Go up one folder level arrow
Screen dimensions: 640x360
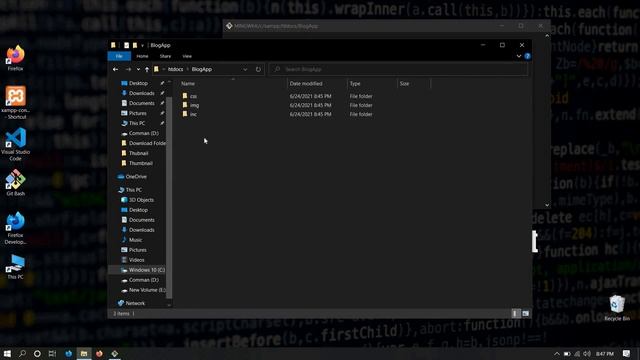pyautogui.click(x=147, y=69)
